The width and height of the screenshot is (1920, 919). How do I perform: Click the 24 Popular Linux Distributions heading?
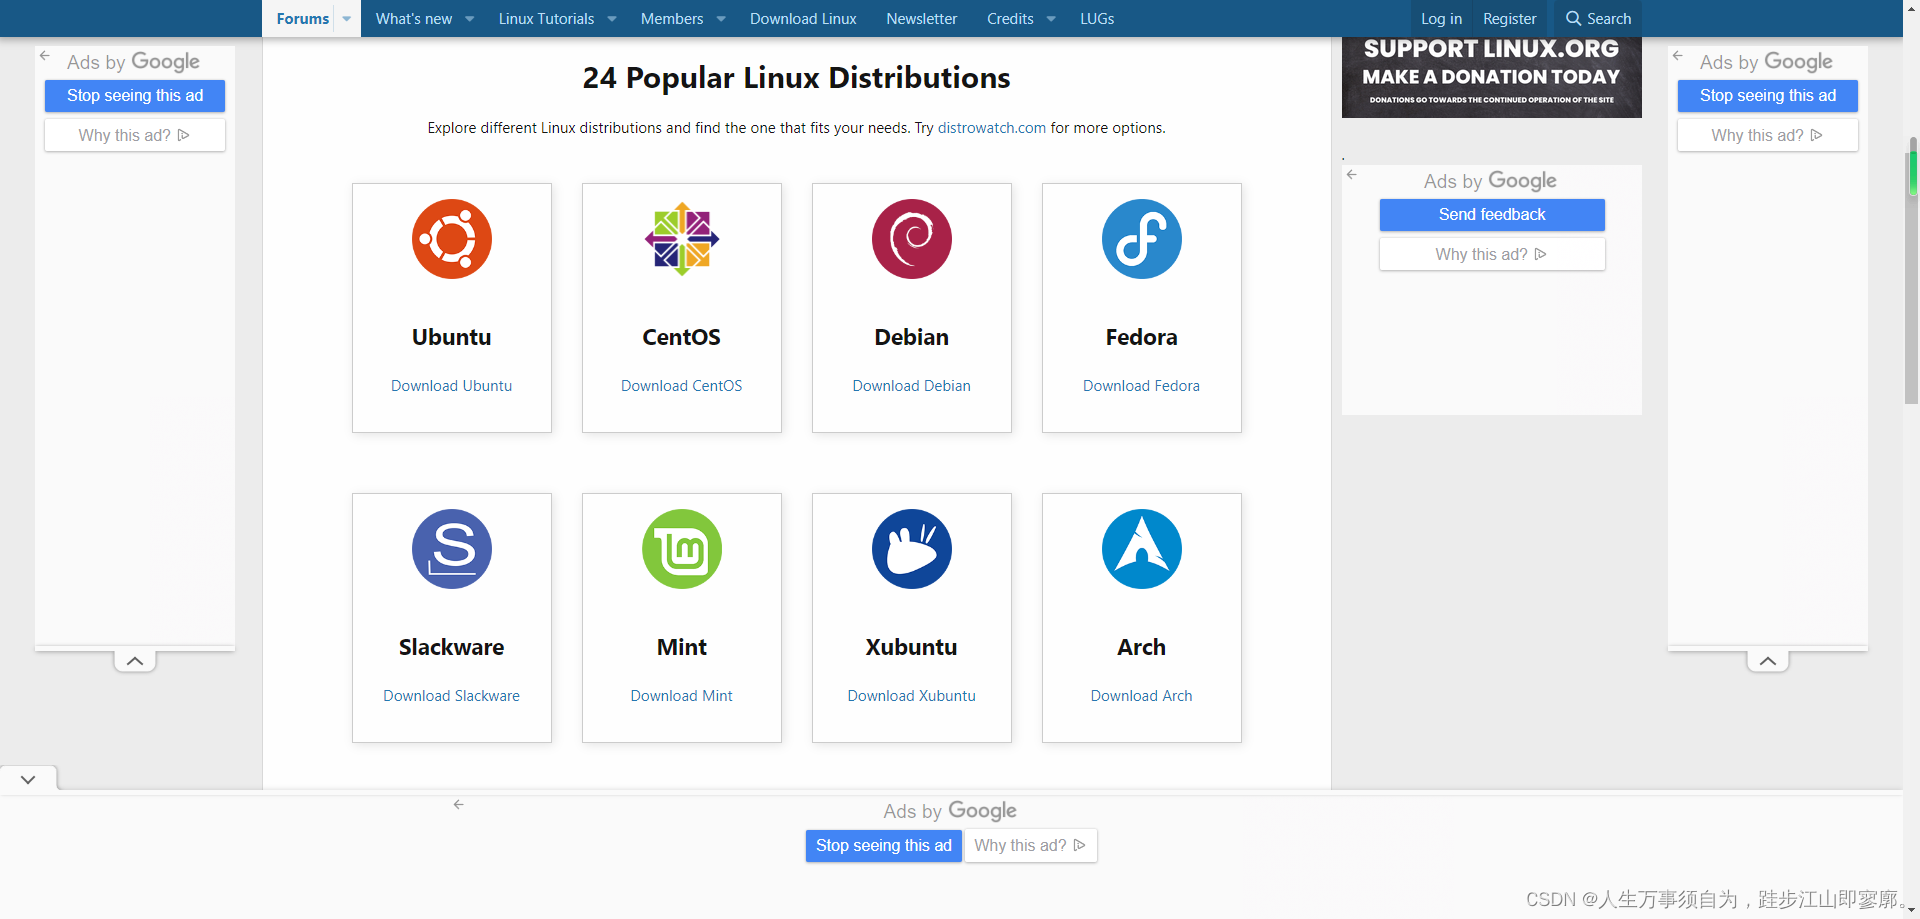[x=796, y=78]
